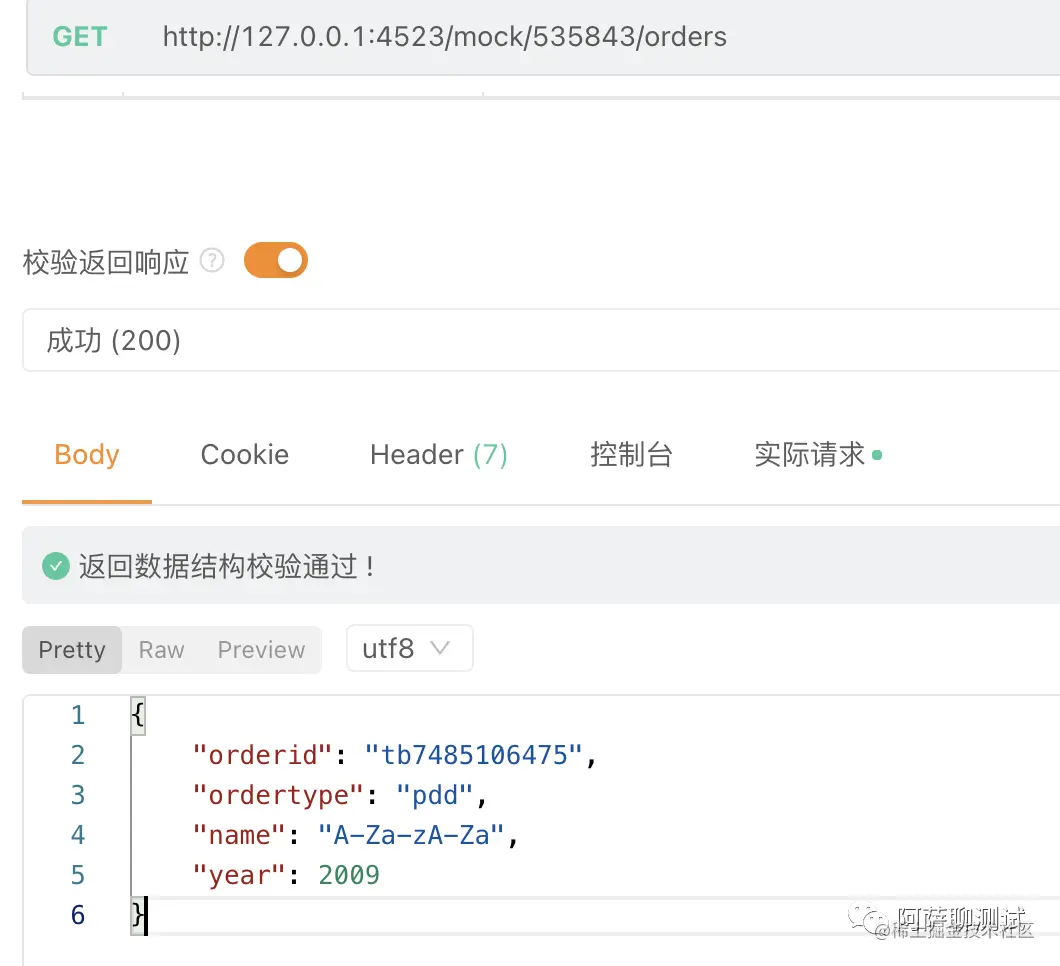
Task: Click the 返回数据结构校验通过 message
Action: coord(227,566)
